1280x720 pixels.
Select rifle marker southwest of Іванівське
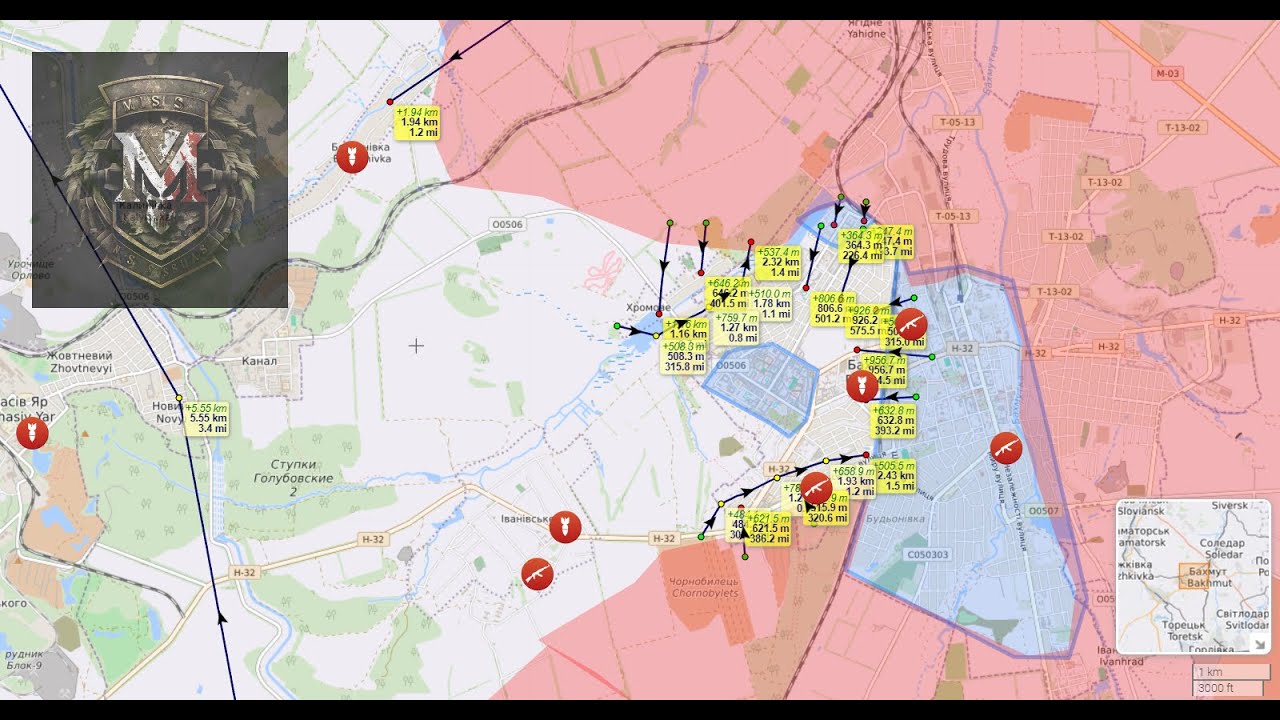tap(537, 574)
